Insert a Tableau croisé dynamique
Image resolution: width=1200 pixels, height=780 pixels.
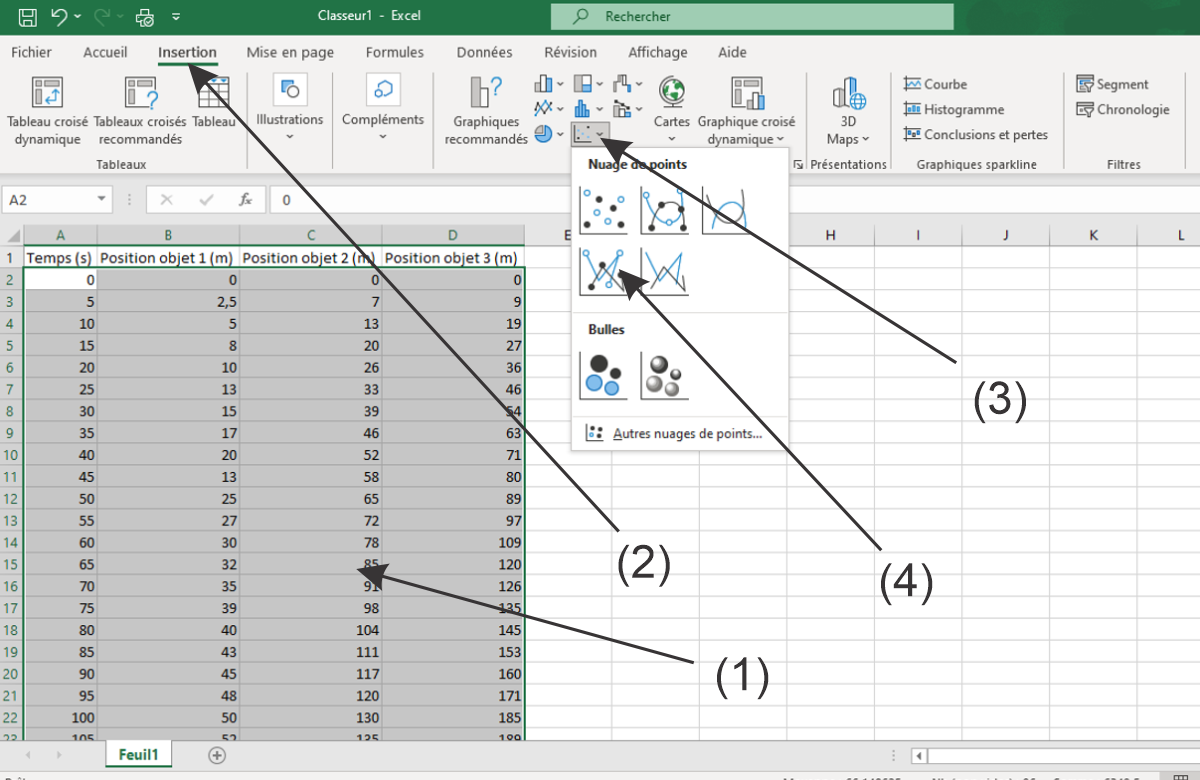click(x=47, y=112)
